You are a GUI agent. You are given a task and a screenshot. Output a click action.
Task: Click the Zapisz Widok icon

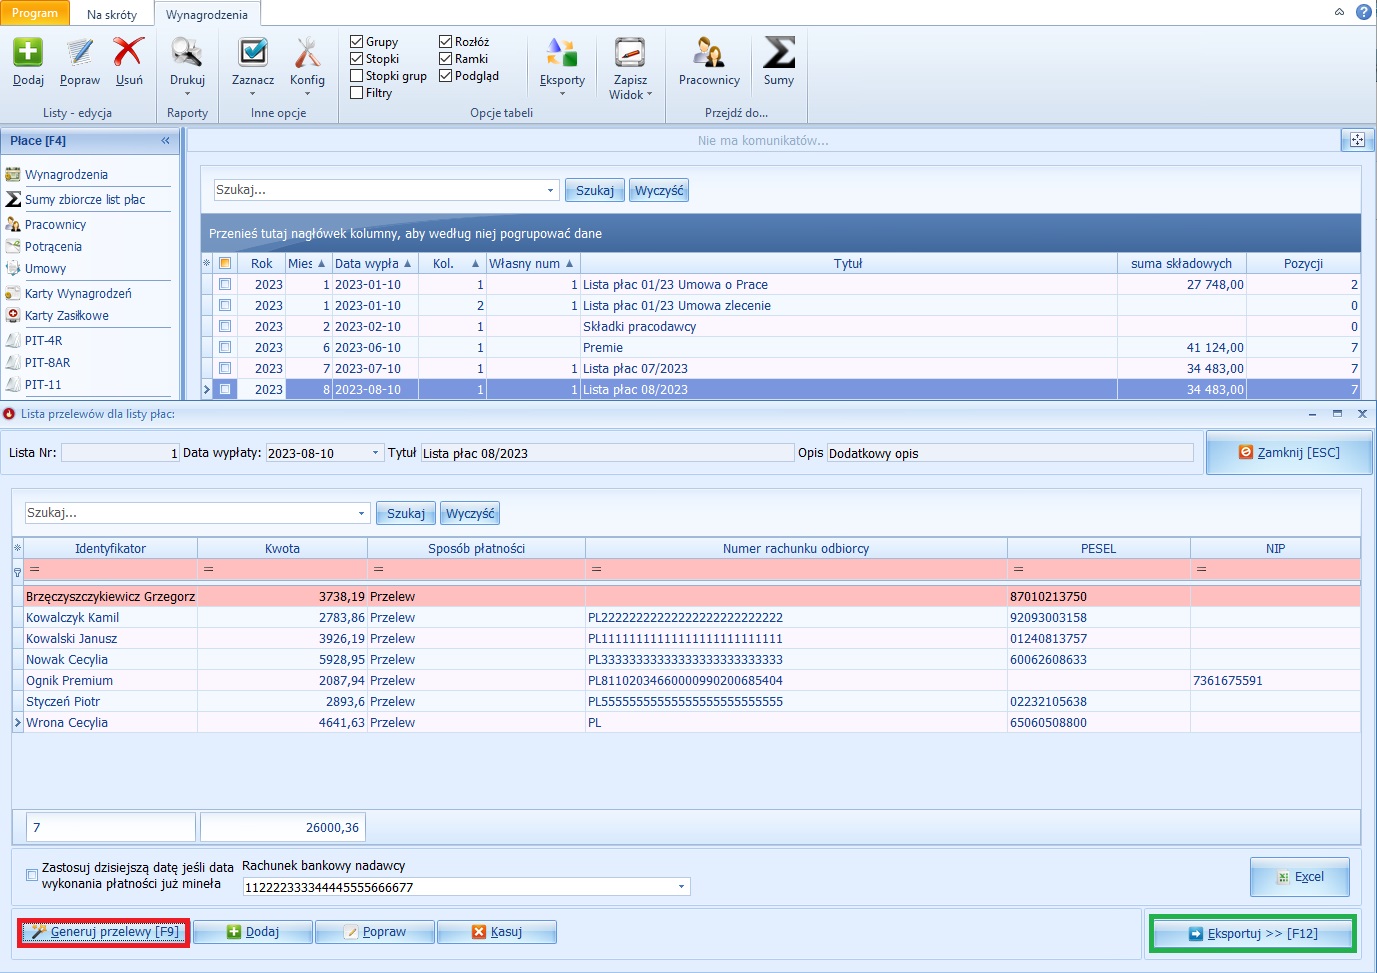click(x=630, y=52)
